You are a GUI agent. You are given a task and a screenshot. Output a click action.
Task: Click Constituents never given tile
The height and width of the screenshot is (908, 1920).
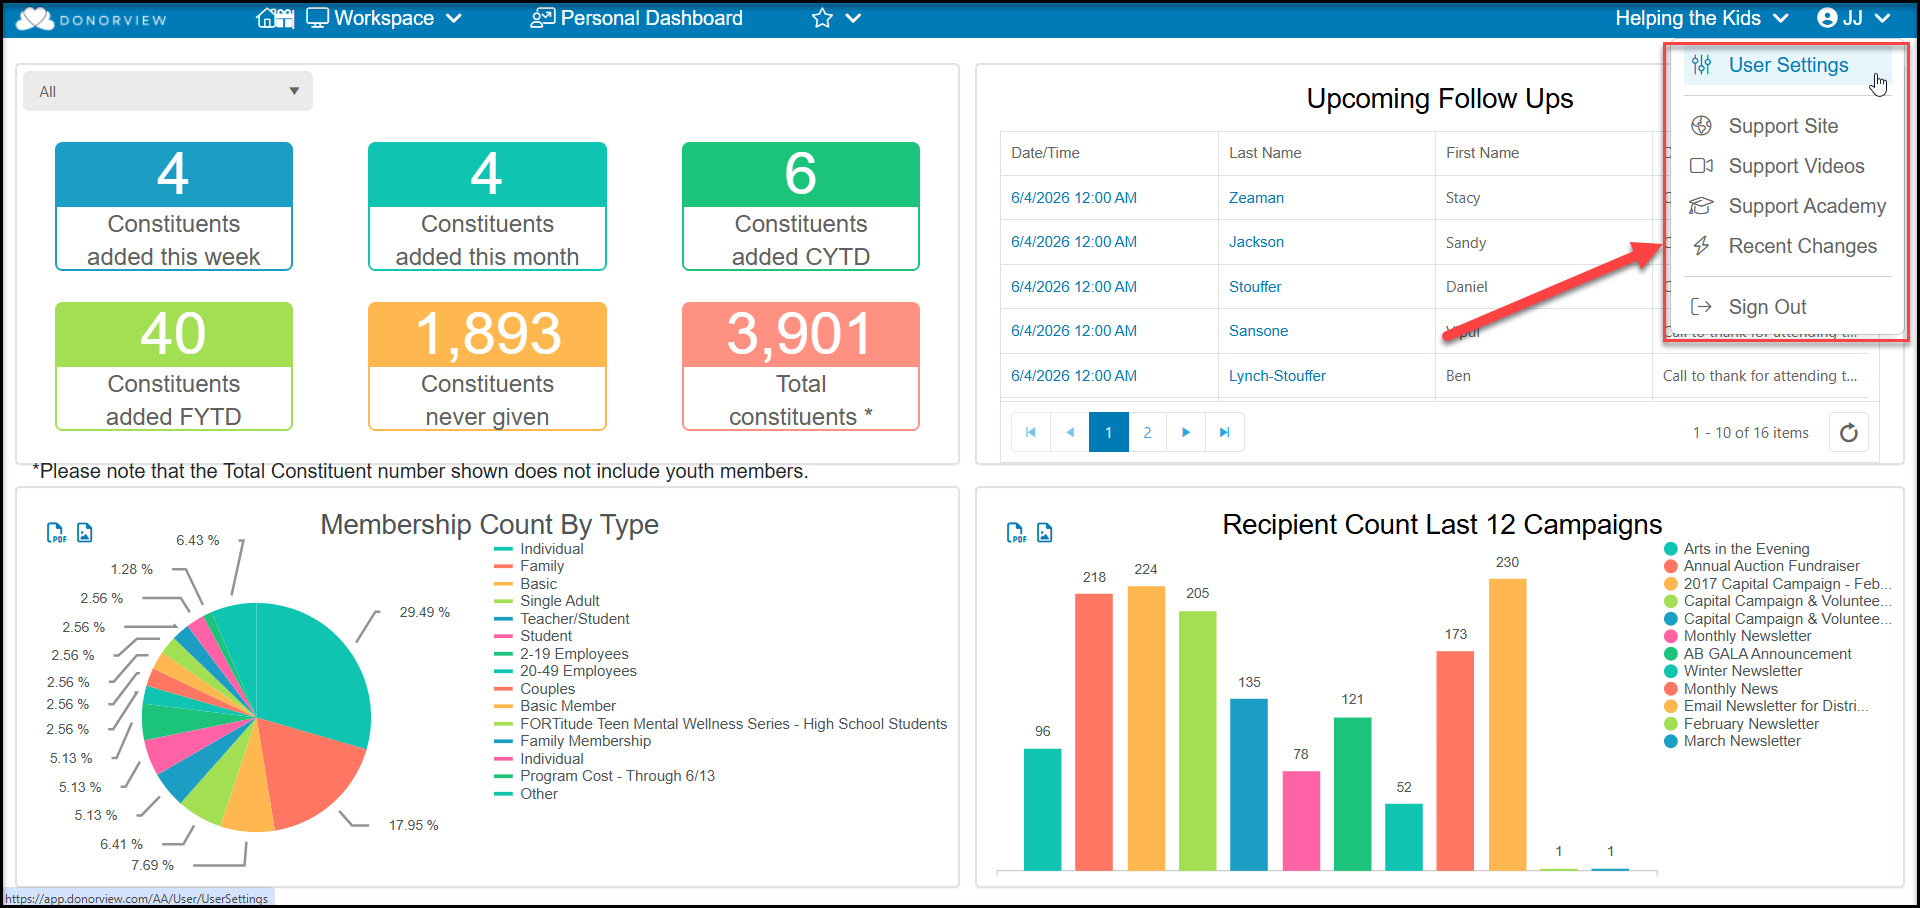point(487,366)
